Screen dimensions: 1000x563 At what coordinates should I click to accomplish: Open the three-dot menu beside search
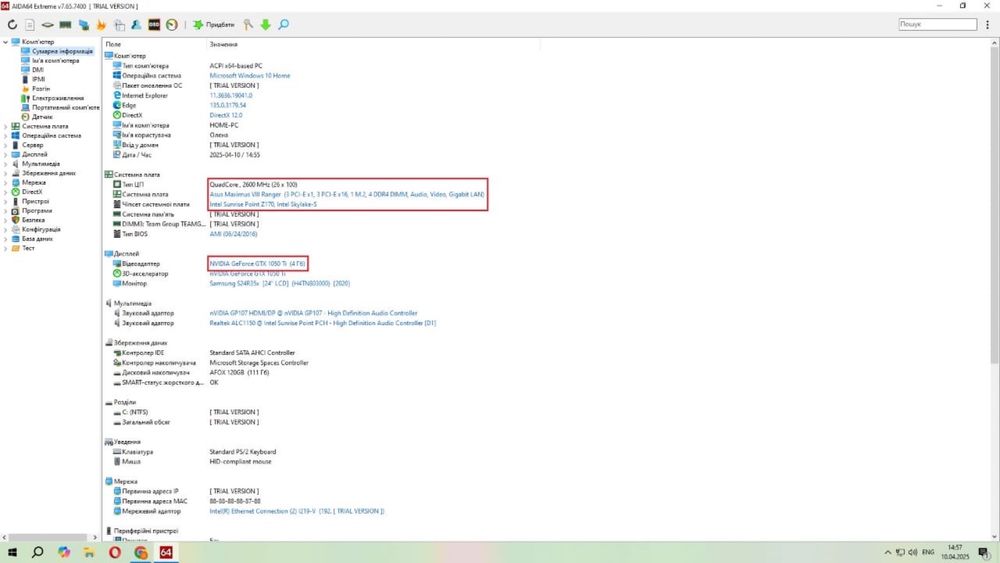(x=987, y=24)
